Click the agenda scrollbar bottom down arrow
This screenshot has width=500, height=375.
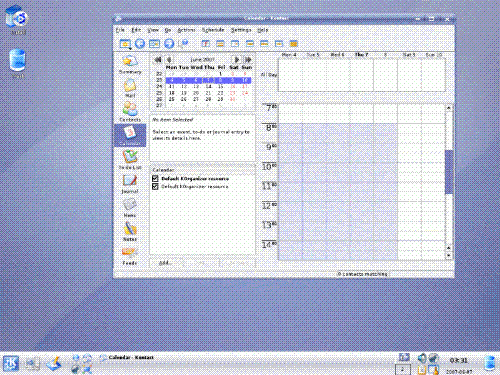click(x=449, y=256)
